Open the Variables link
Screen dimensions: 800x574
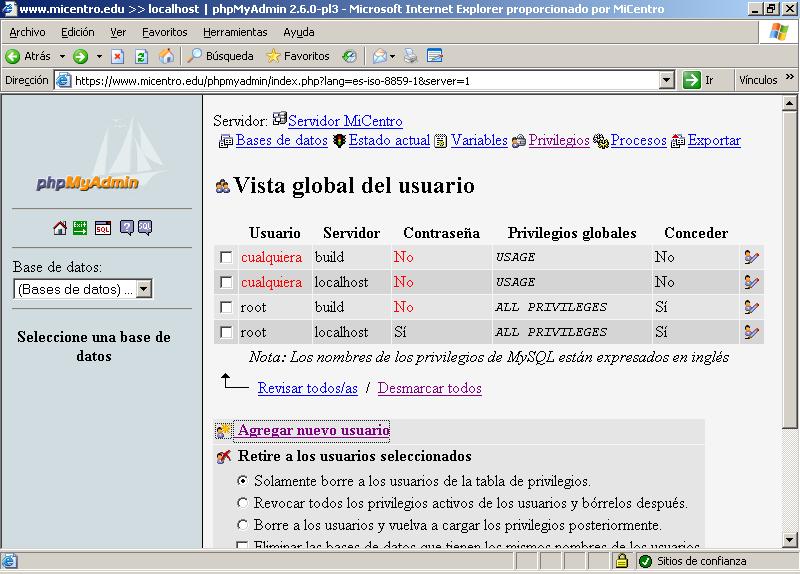click(479, 140)
